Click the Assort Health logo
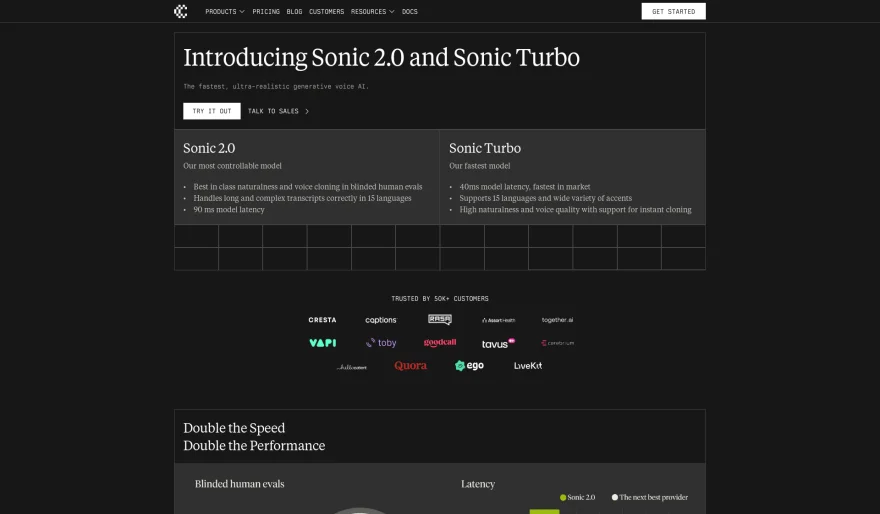Screen dimensions: 880x514 498,320
